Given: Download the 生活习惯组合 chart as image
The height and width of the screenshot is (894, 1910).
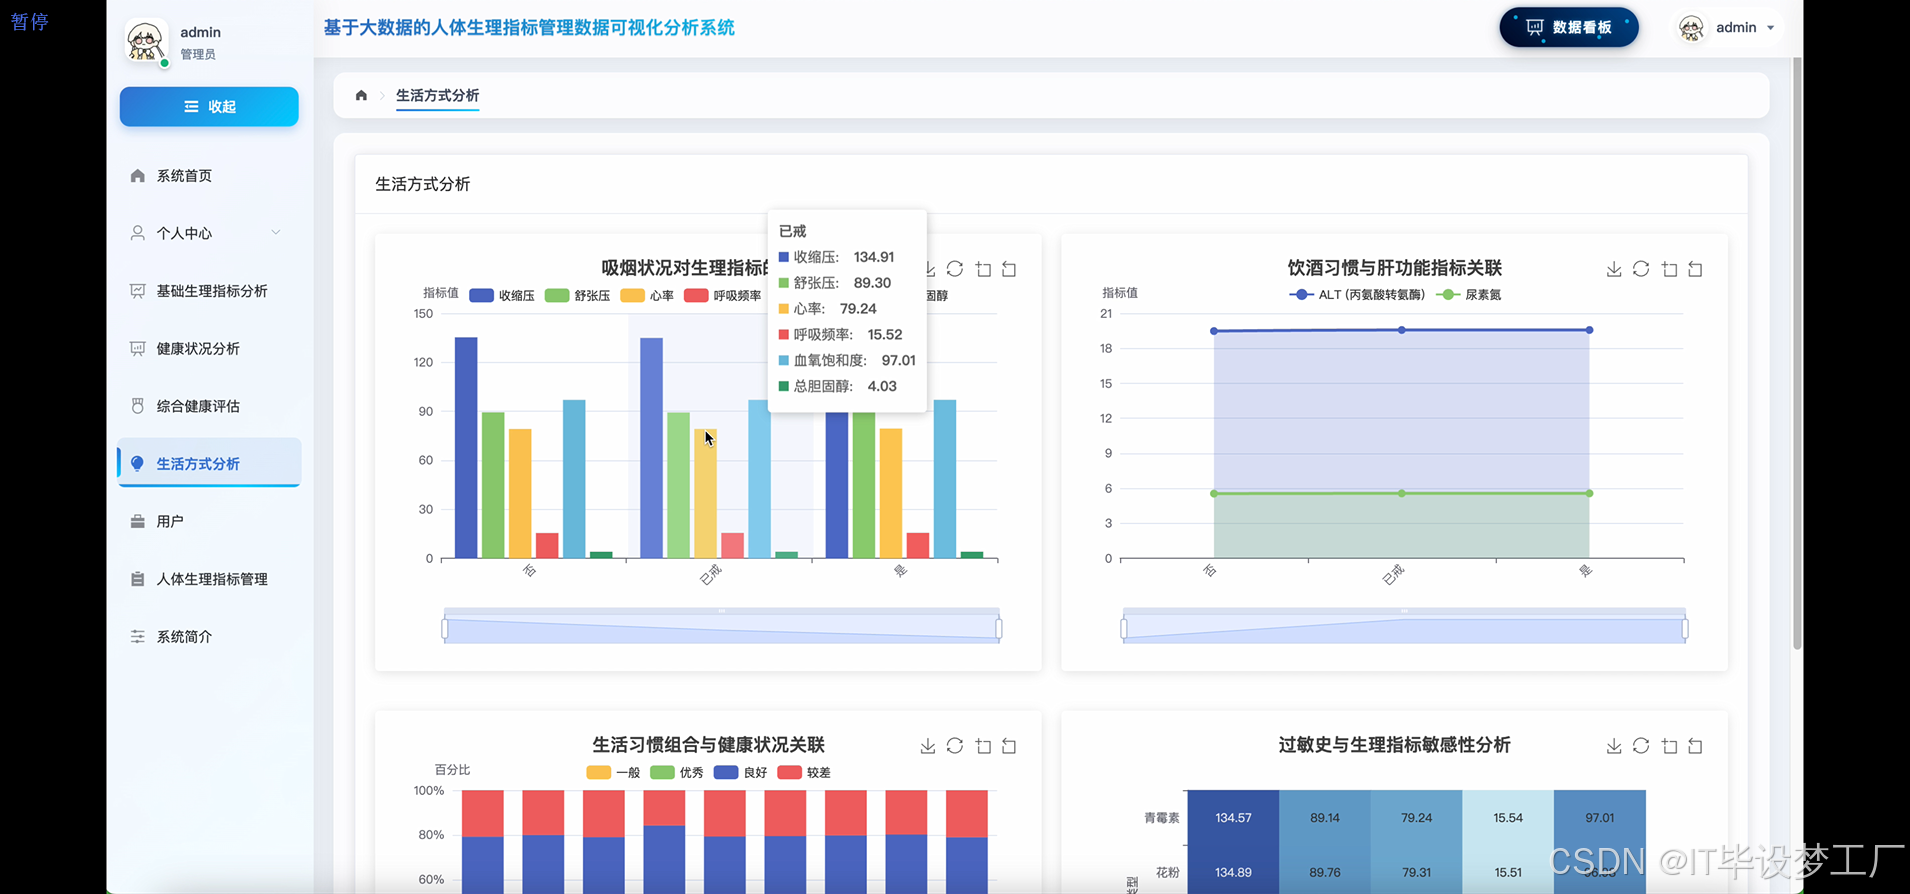Looking at the screenshot, I should point(928,746).
